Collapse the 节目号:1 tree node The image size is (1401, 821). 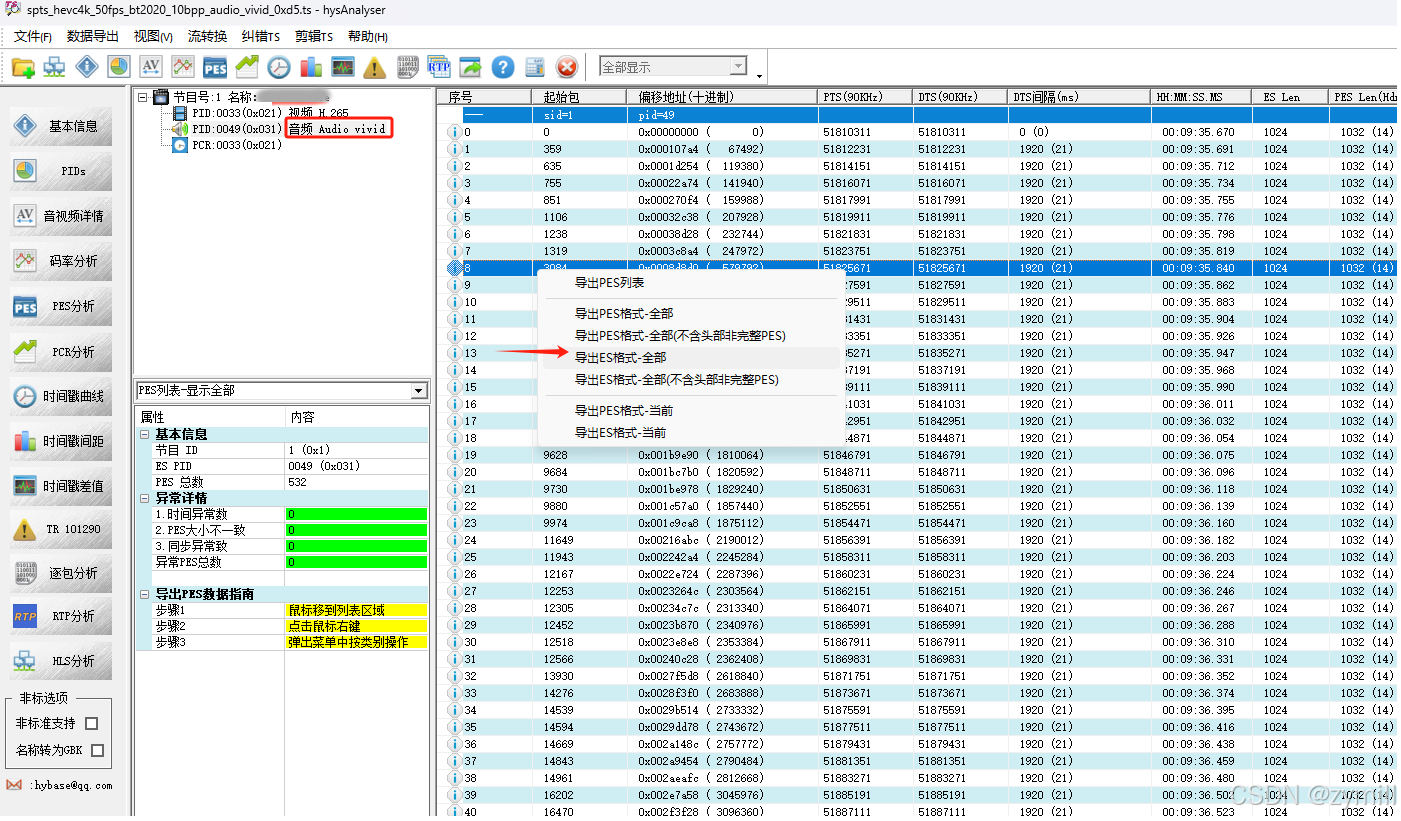(x=143, y=97)
